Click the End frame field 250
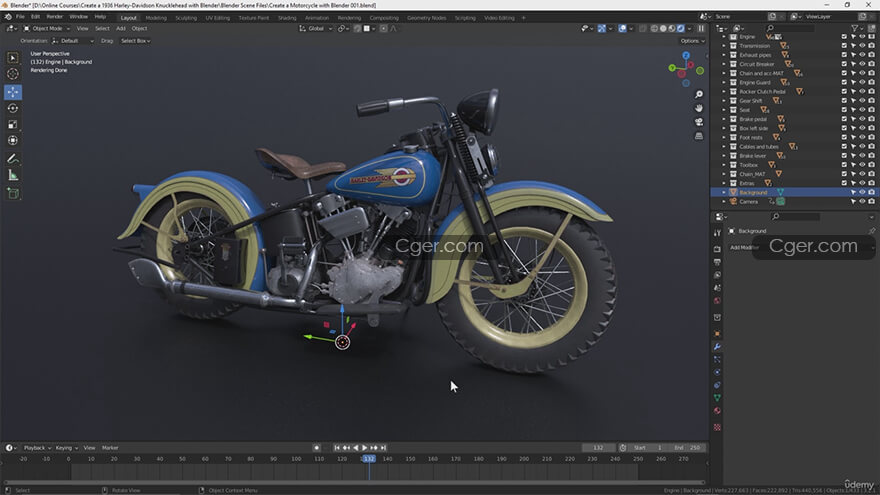This screenshot has width=880, height=495. coord(687,448)
